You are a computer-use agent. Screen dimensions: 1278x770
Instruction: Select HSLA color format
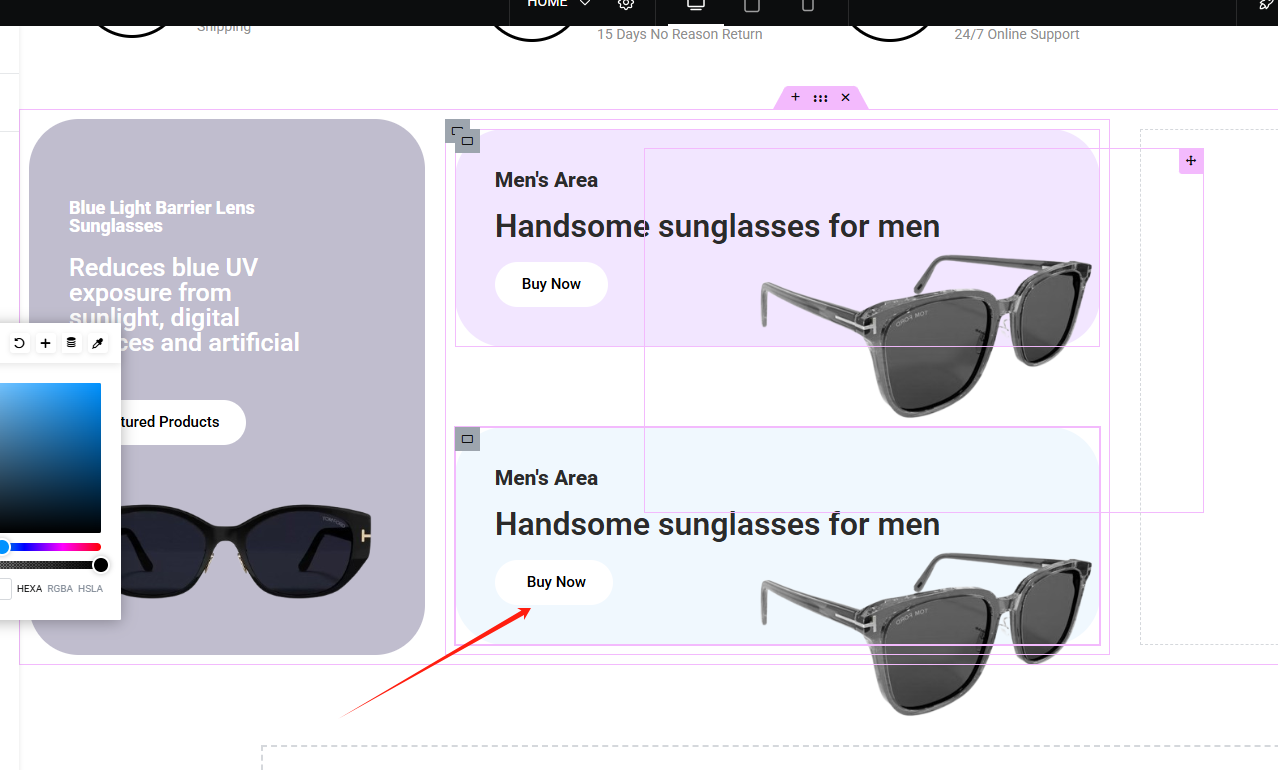click(90, 589)
